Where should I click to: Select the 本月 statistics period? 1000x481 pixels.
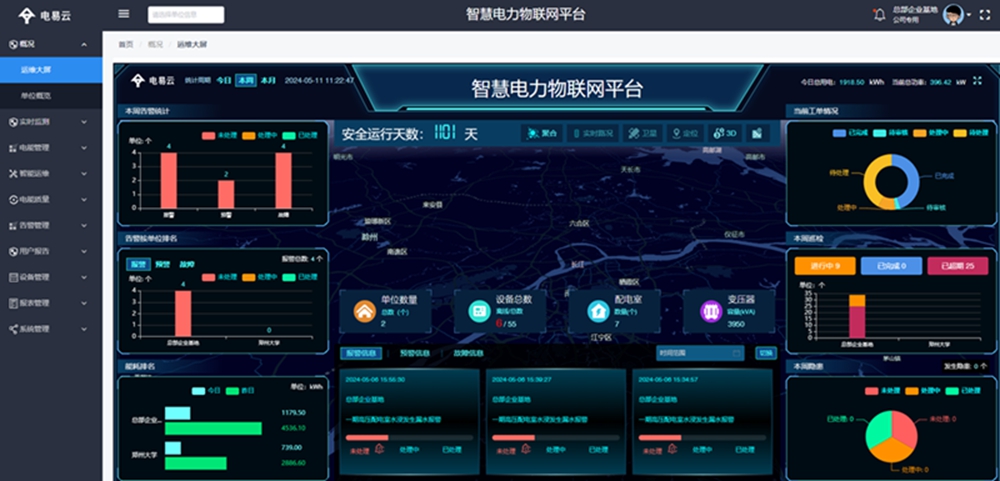(267, 80)
